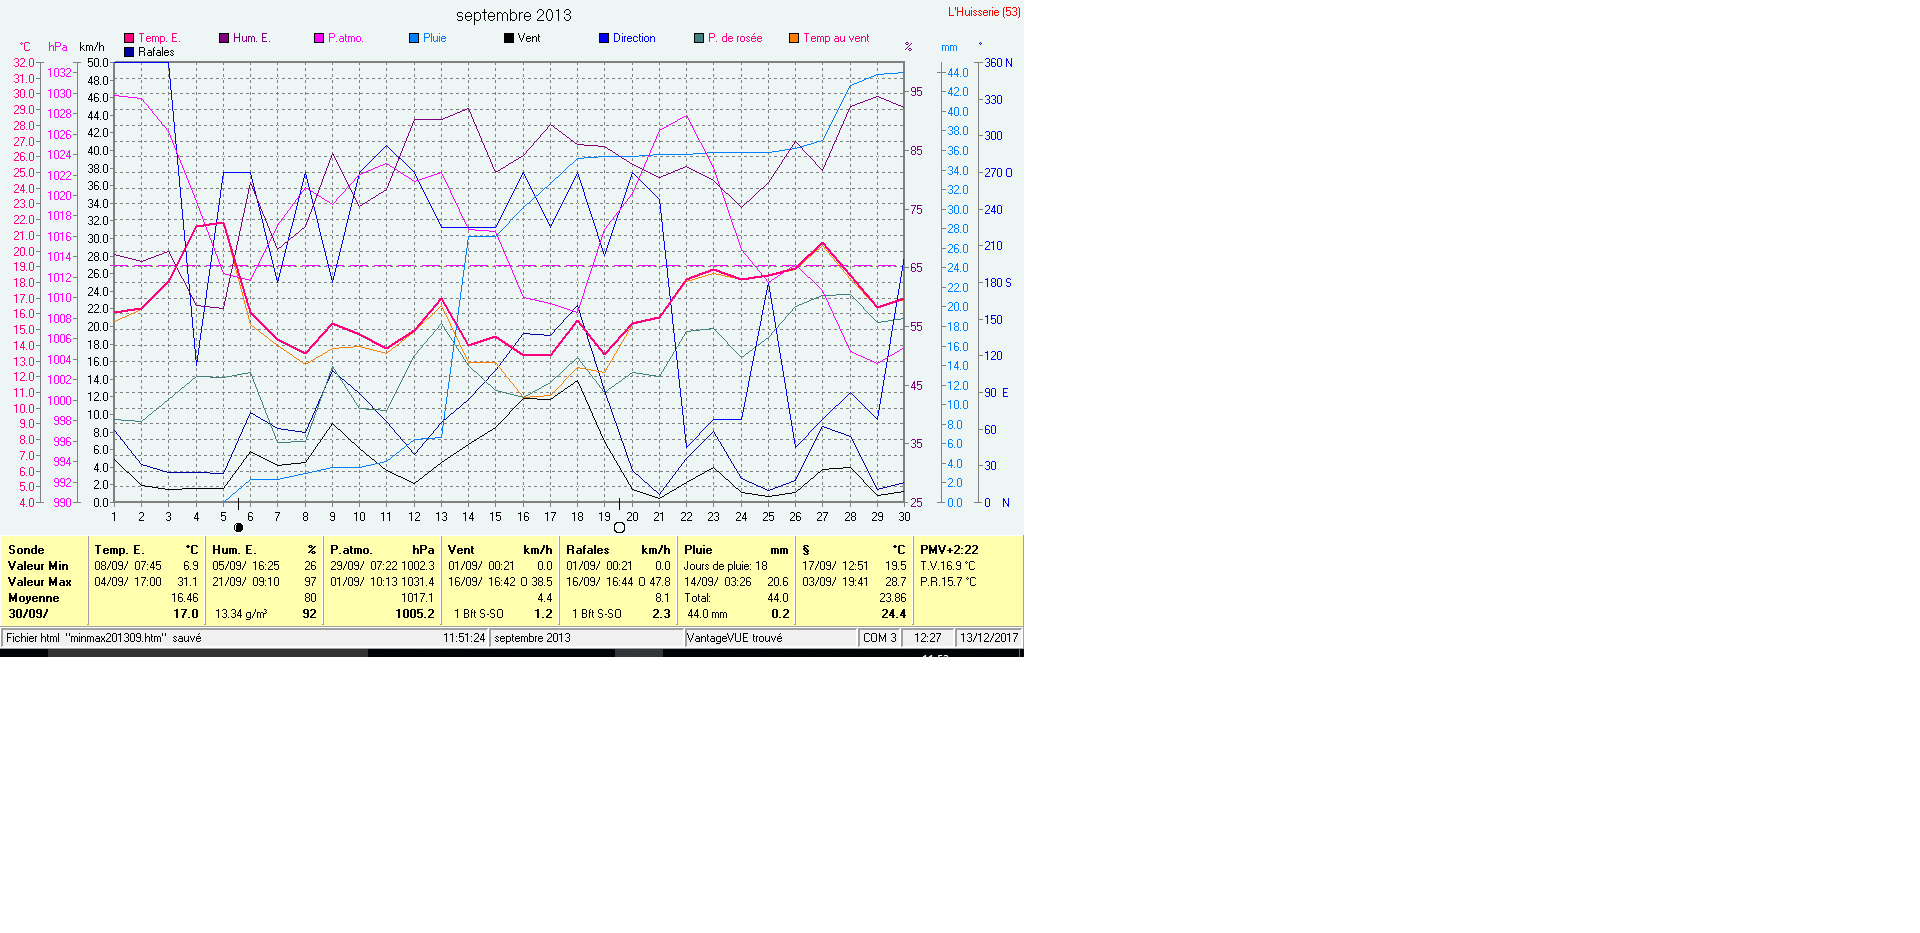
Task: Click the 'P.R.15.7 °C' value
Action: pos(948,582)
